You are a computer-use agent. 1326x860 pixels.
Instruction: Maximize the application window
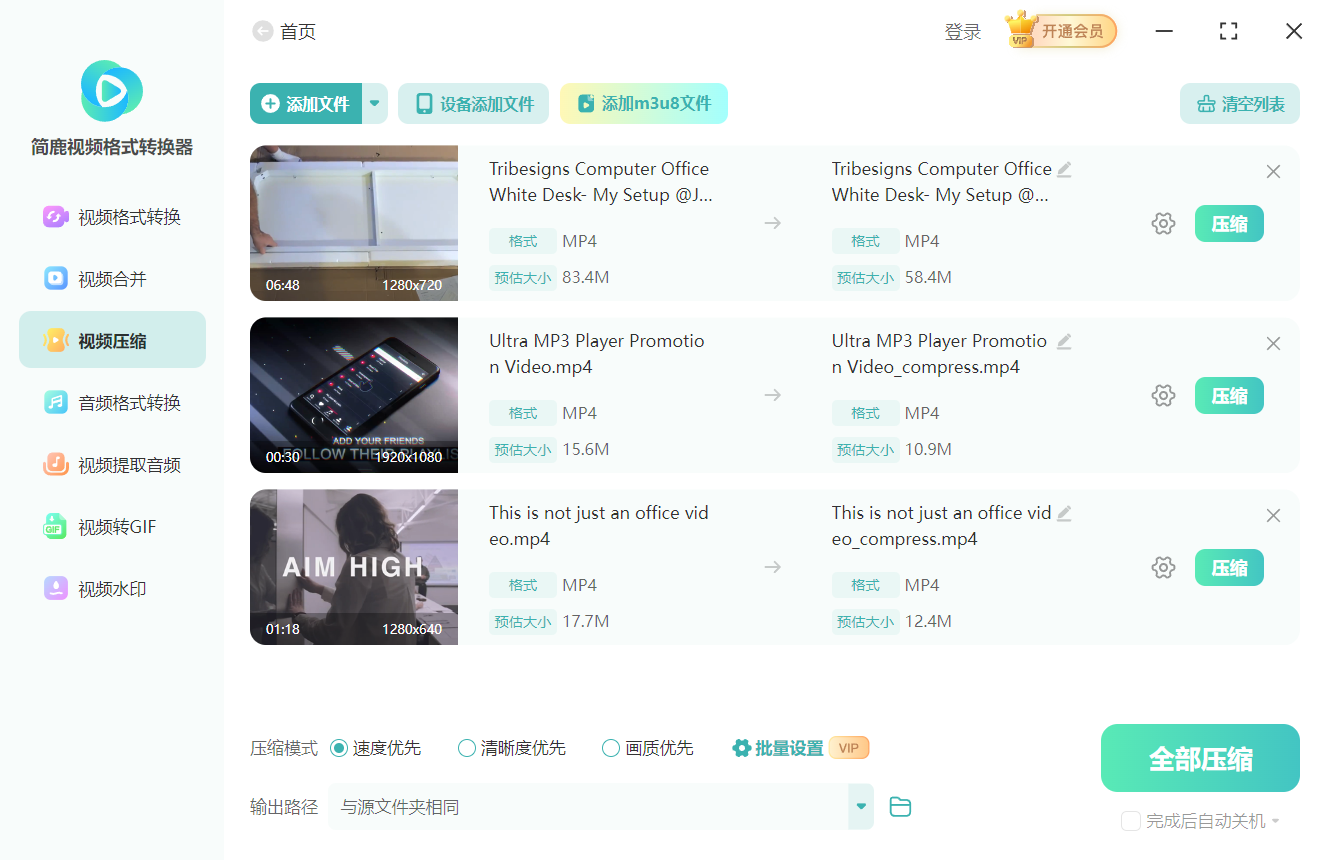[x=1229, y=31]
